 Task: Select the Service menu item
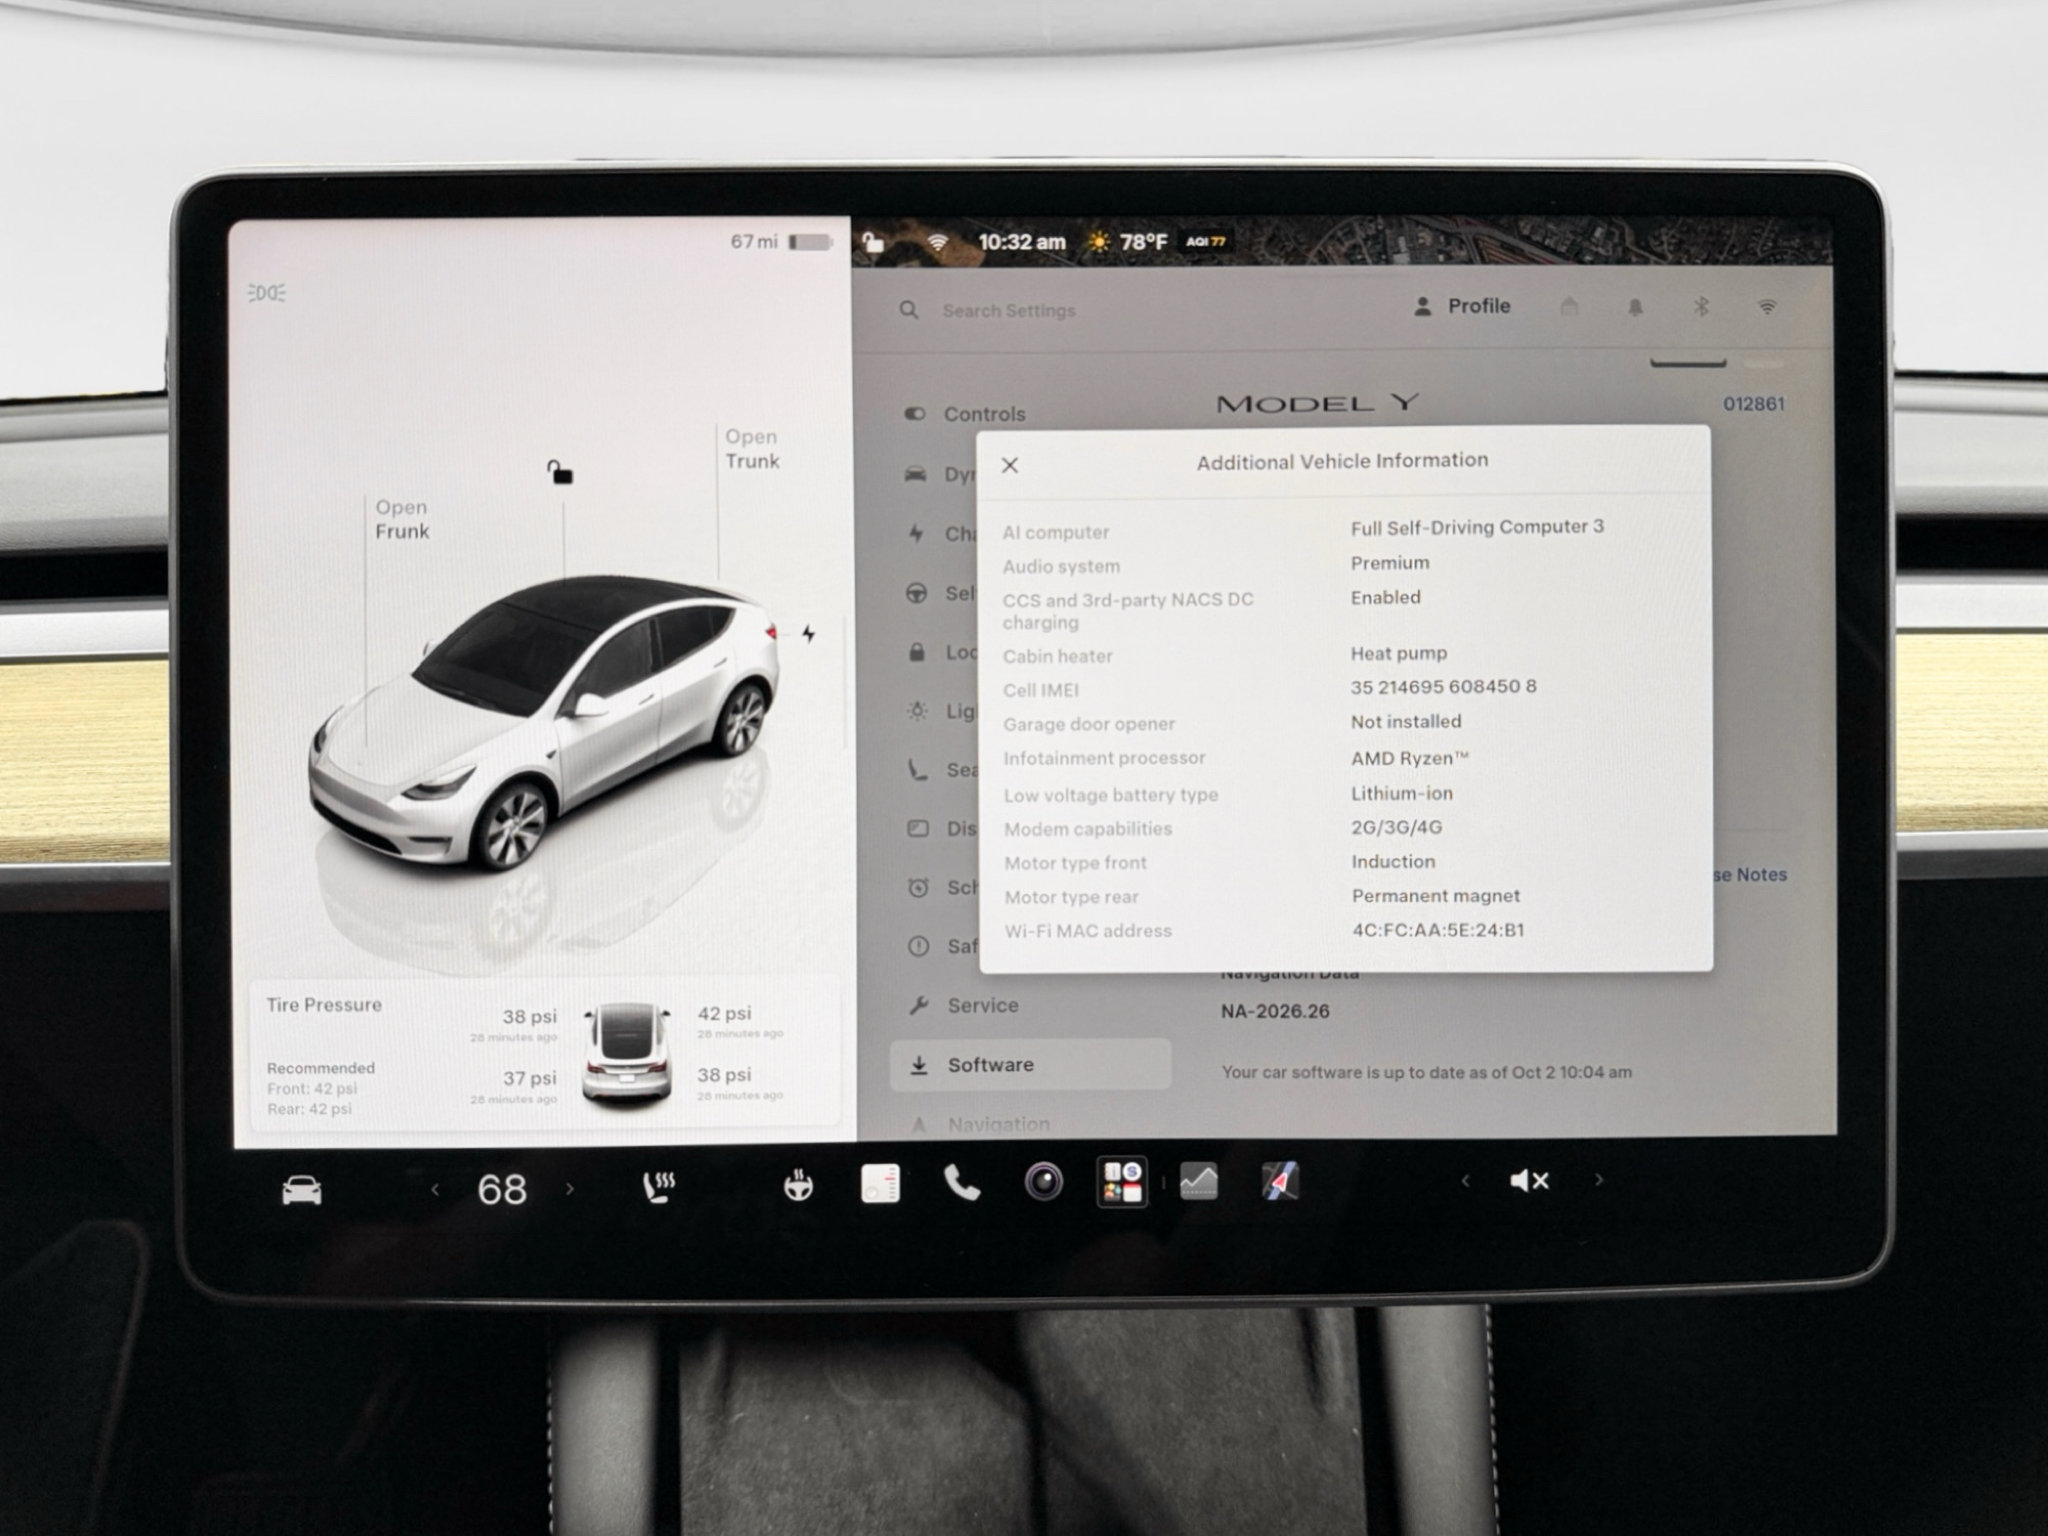pos(963,1006)
